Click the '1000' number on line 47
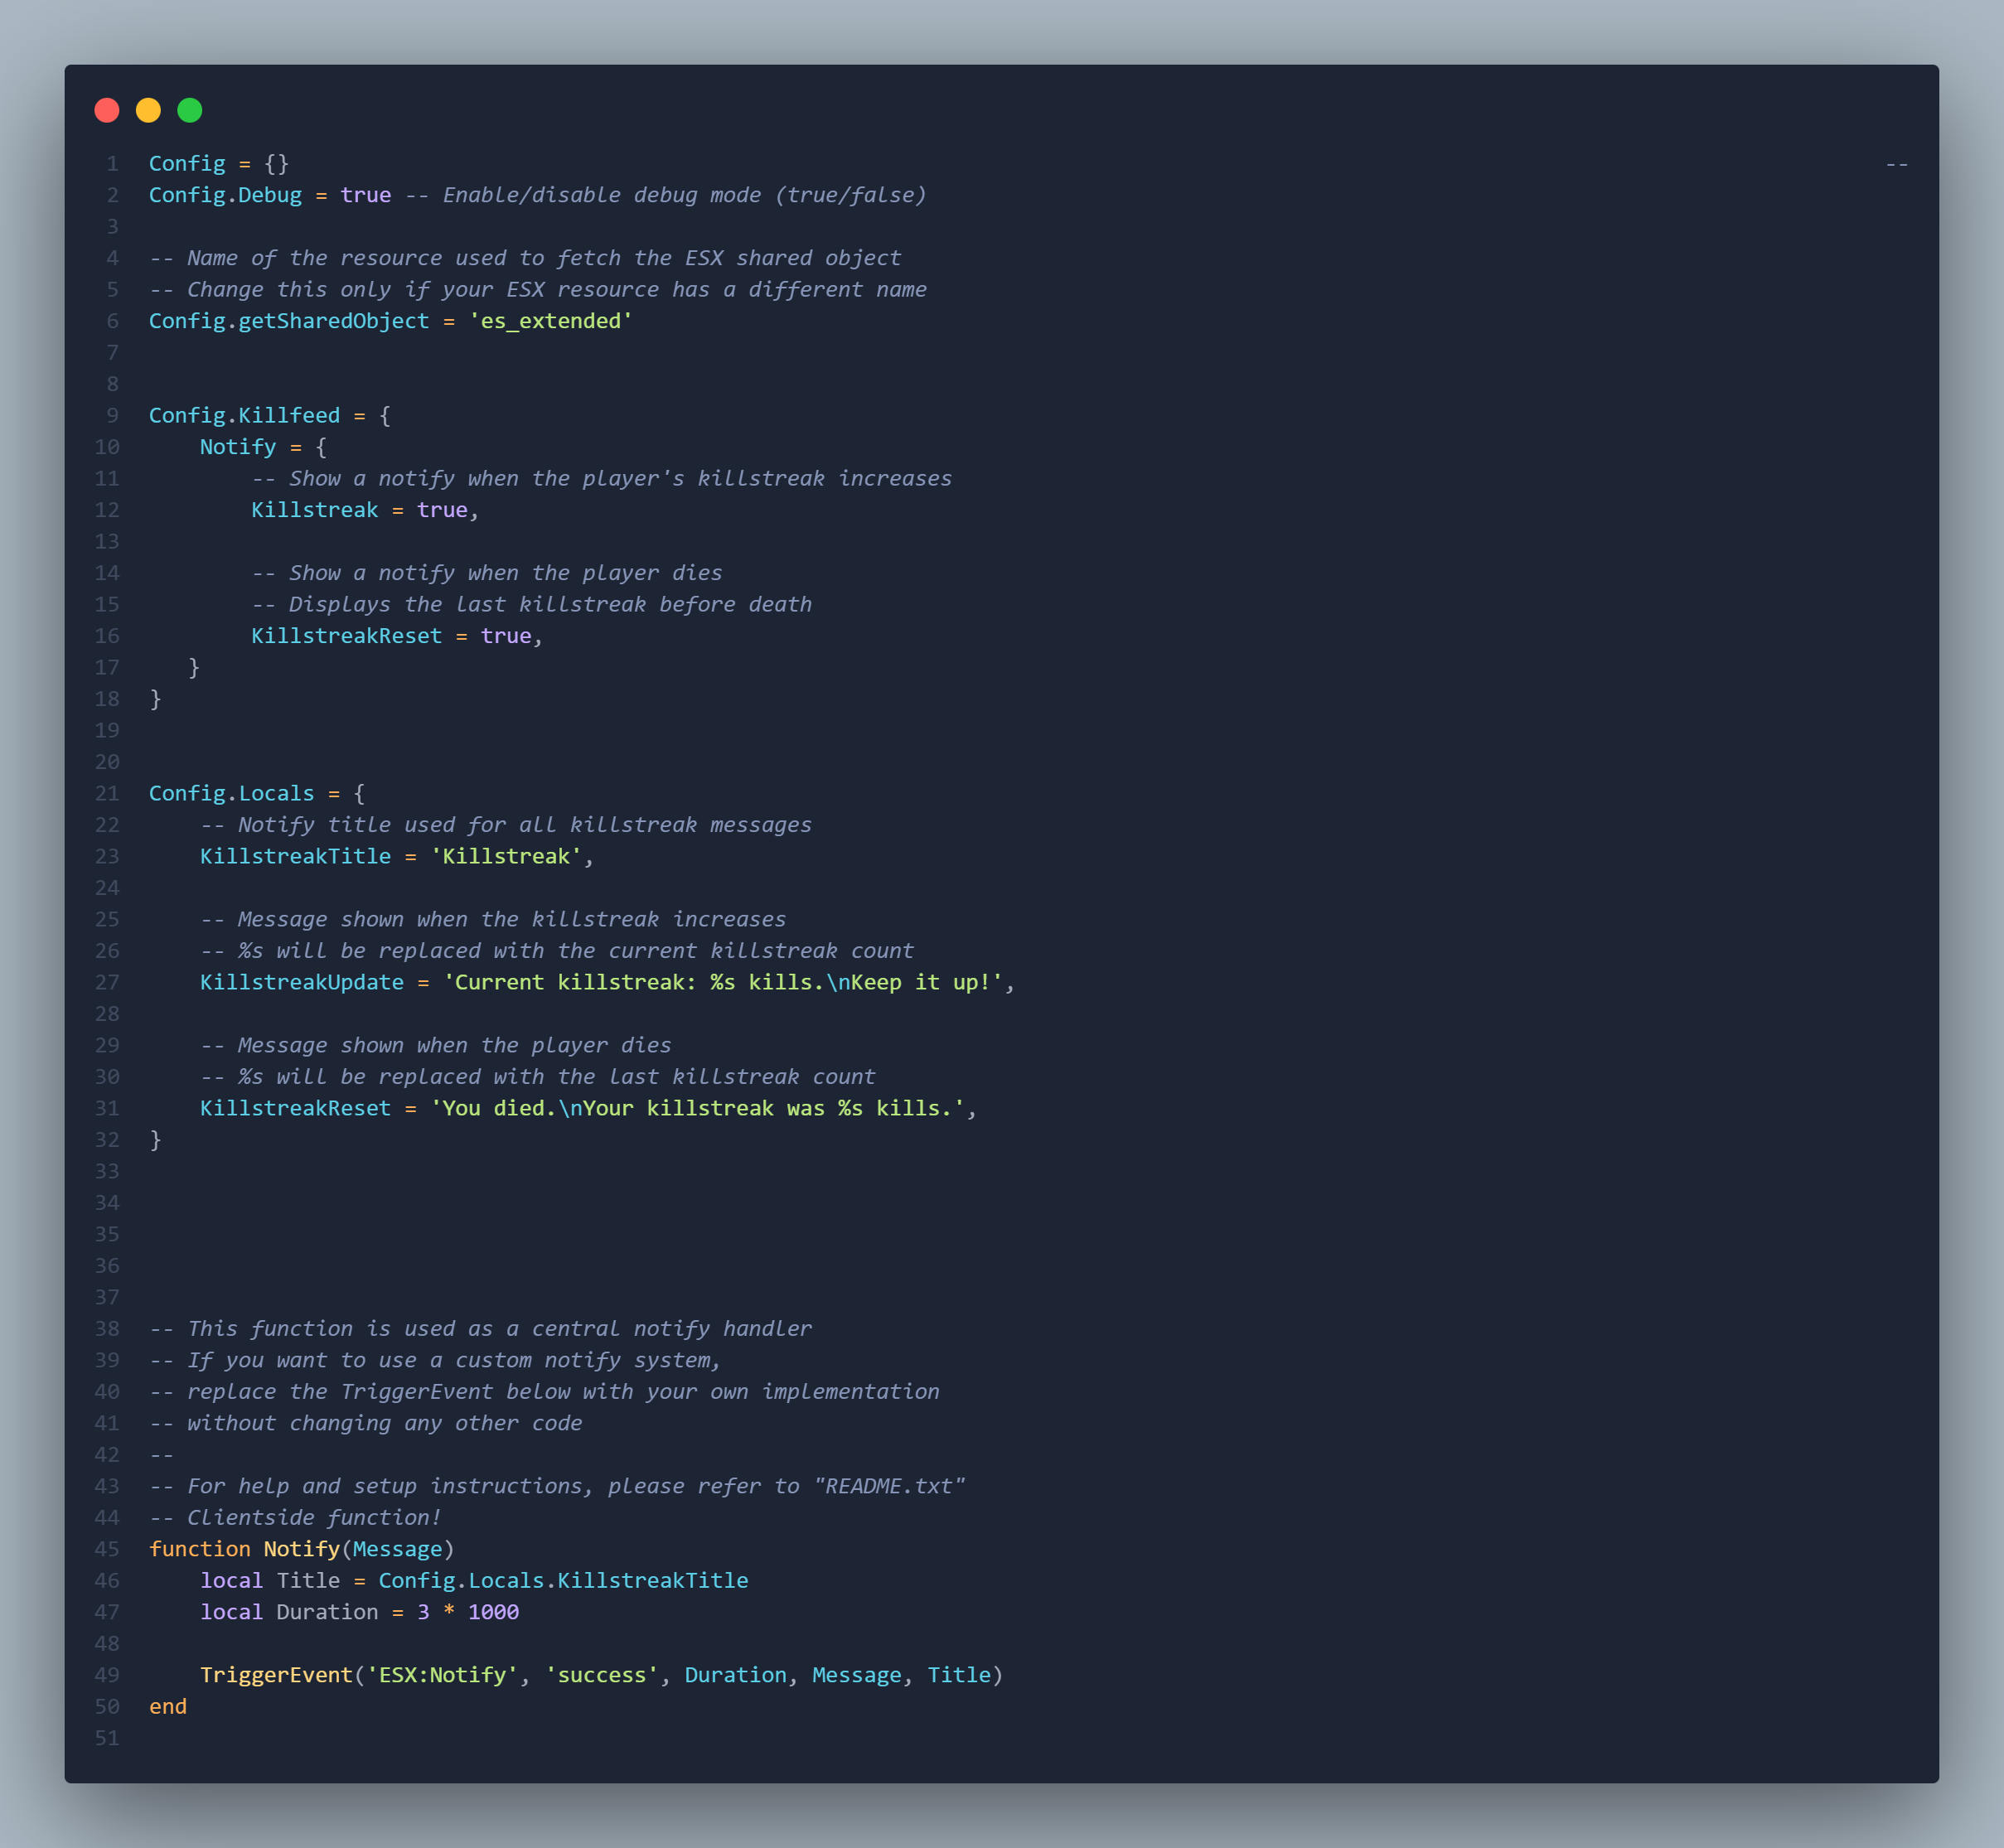This screenshot has width=2004, height=1848. (x=493, y=1612)
